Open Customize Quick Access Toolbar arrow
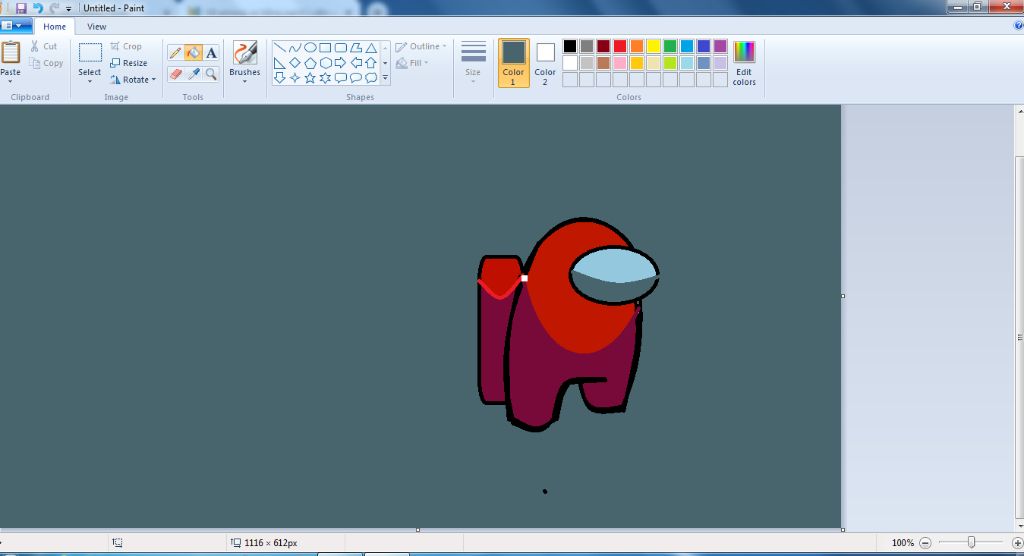Screen dimensions: 1024x556 [69, 9]
